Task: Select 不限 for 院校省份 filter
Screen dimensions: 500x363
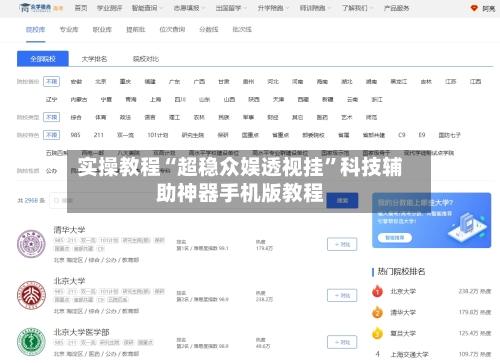Action: tap(51, 81)
